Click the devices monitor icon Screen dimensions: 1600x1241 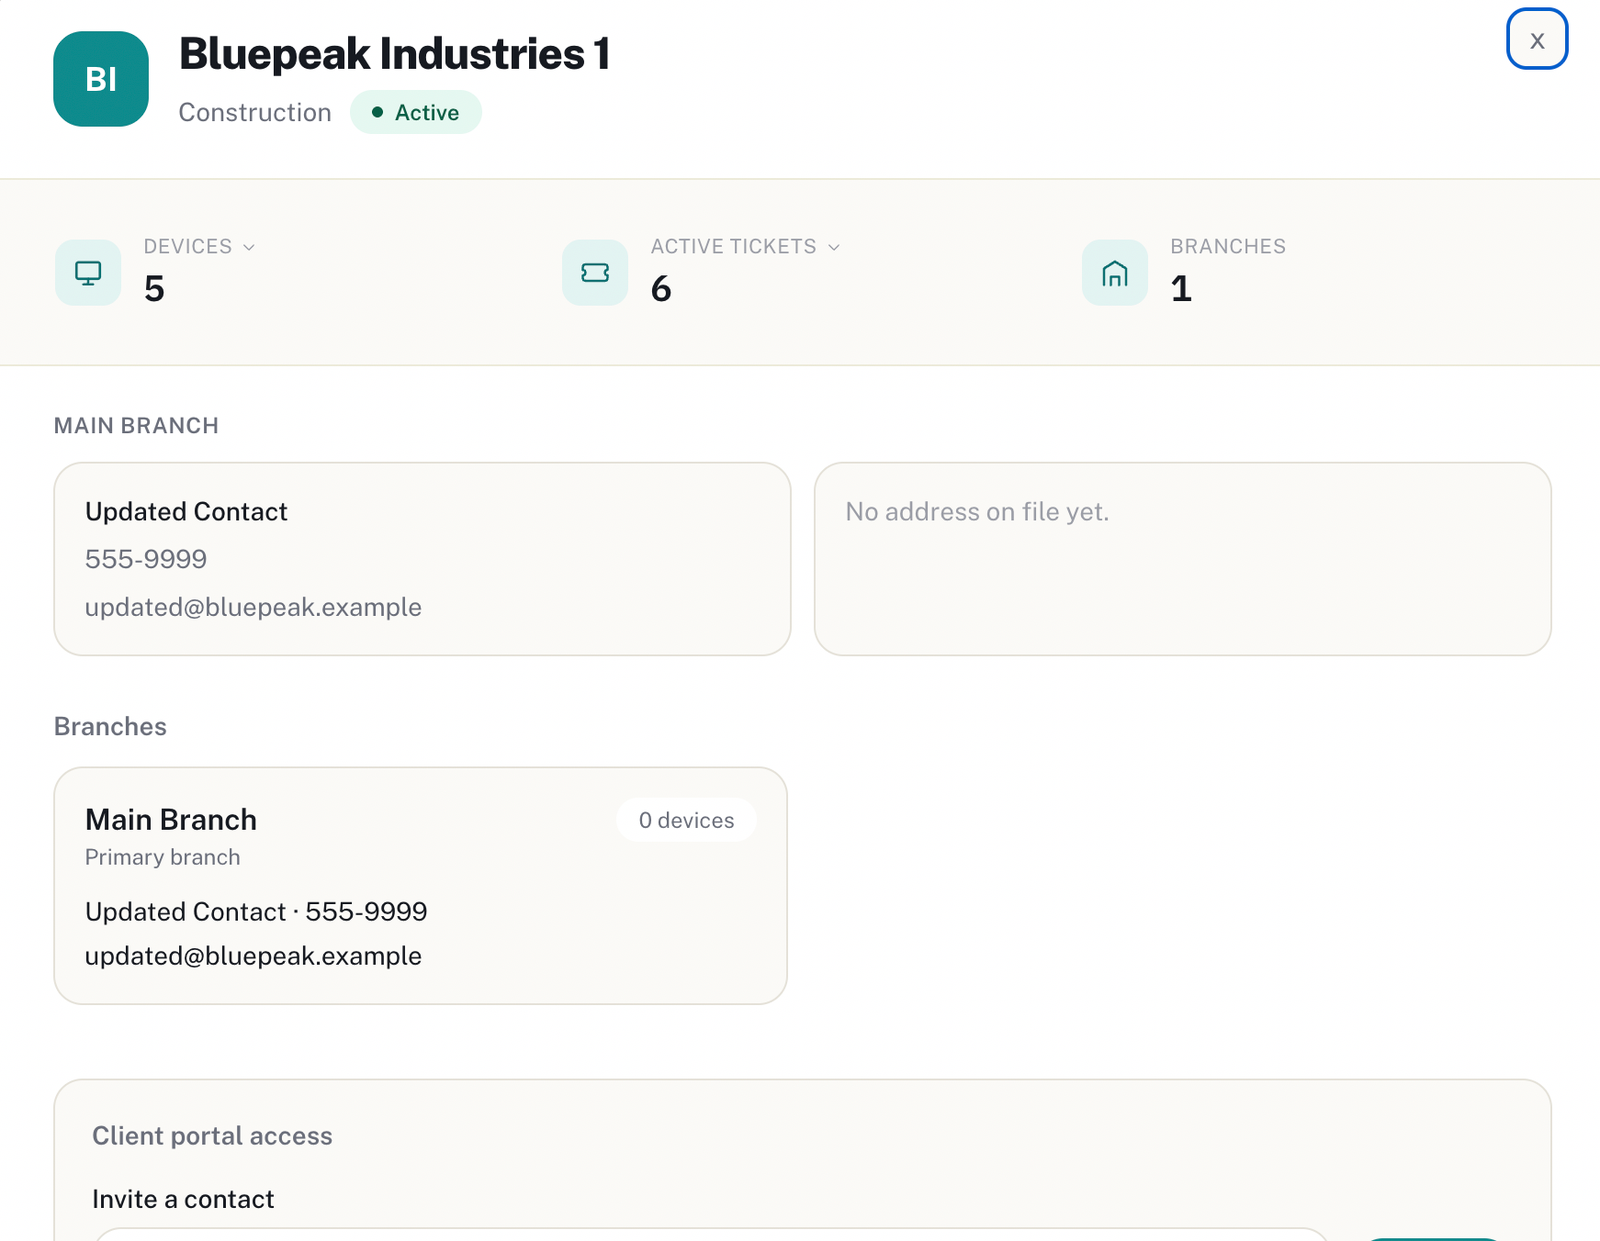point(88,272)
